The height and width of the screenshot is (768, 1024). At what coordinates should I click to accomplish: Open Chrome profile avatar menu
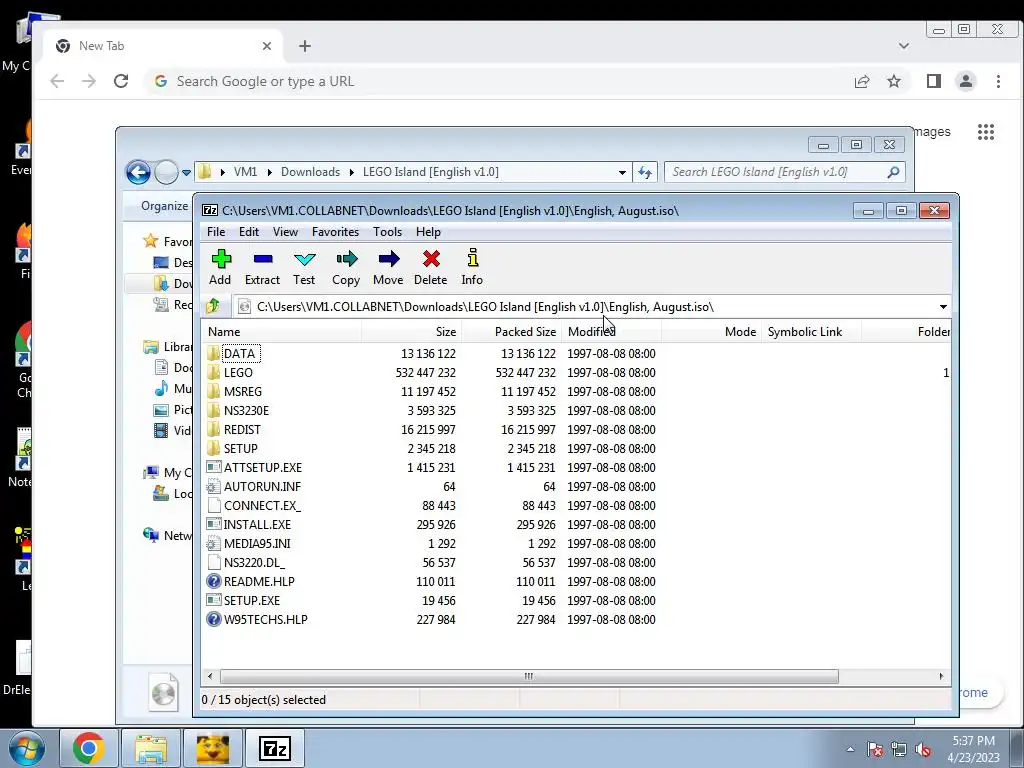click(965, 81)
